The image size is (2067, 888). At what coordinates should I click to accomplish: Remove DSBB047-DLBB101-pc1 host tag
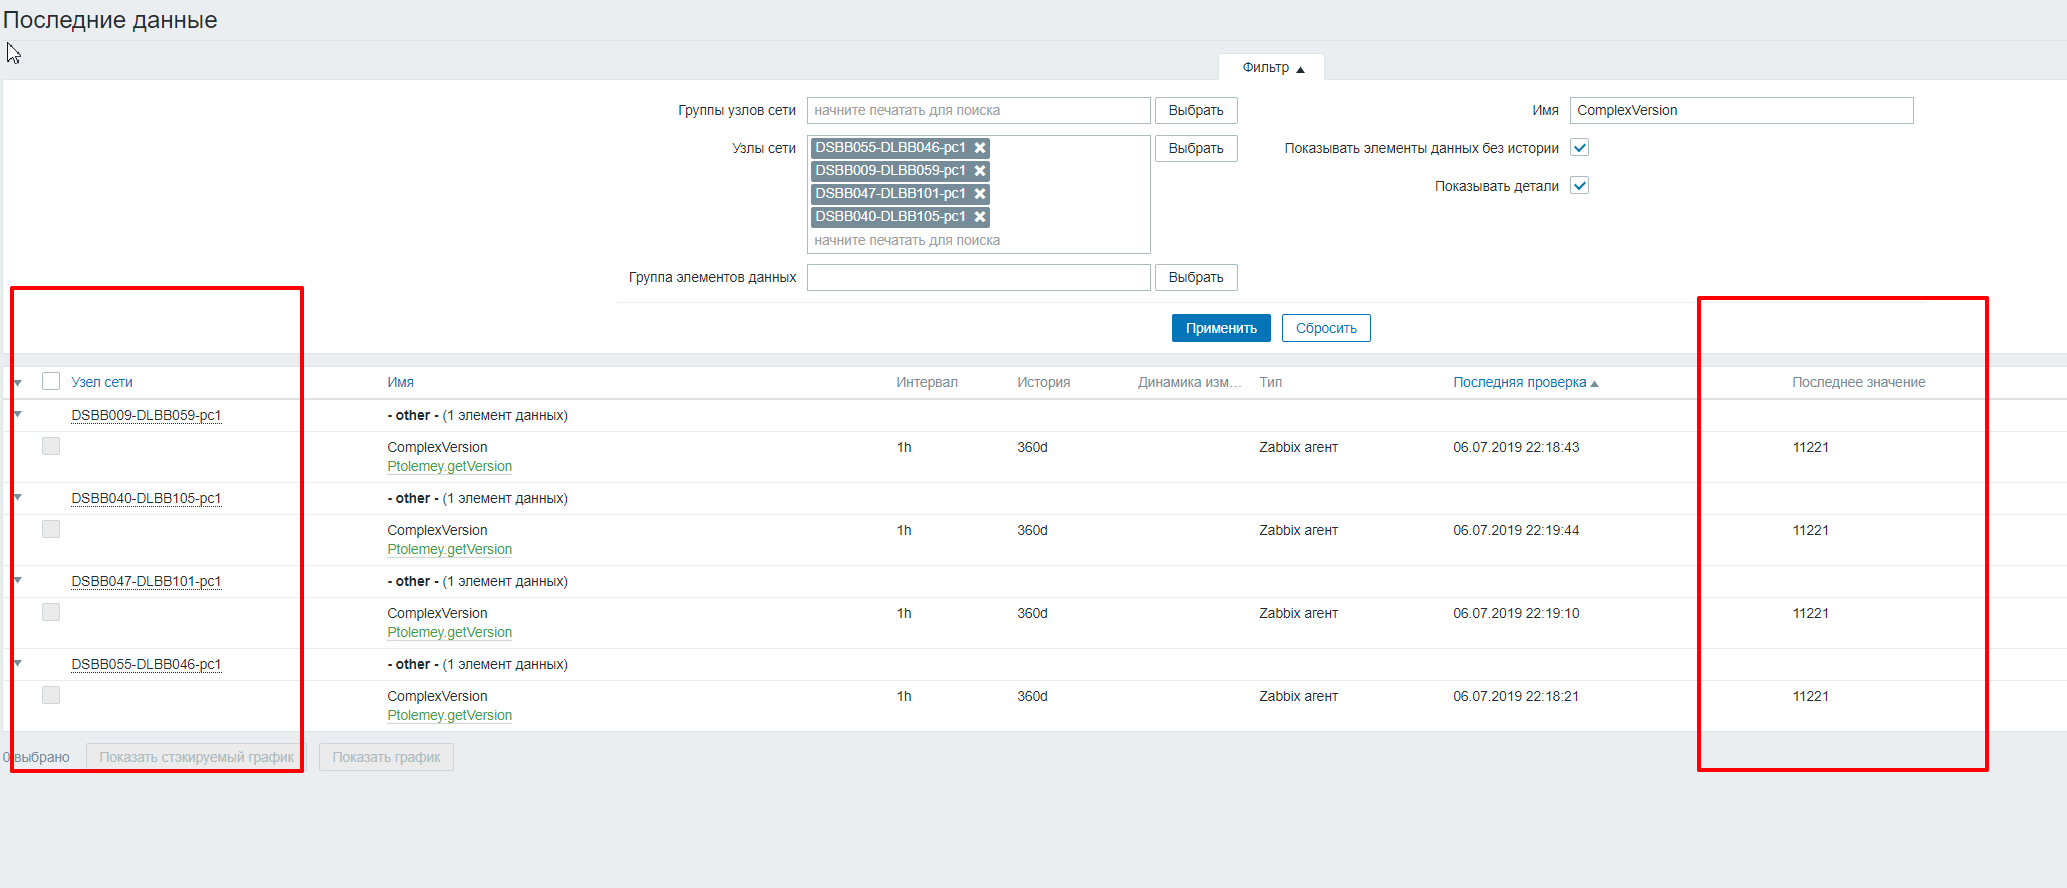980,194
